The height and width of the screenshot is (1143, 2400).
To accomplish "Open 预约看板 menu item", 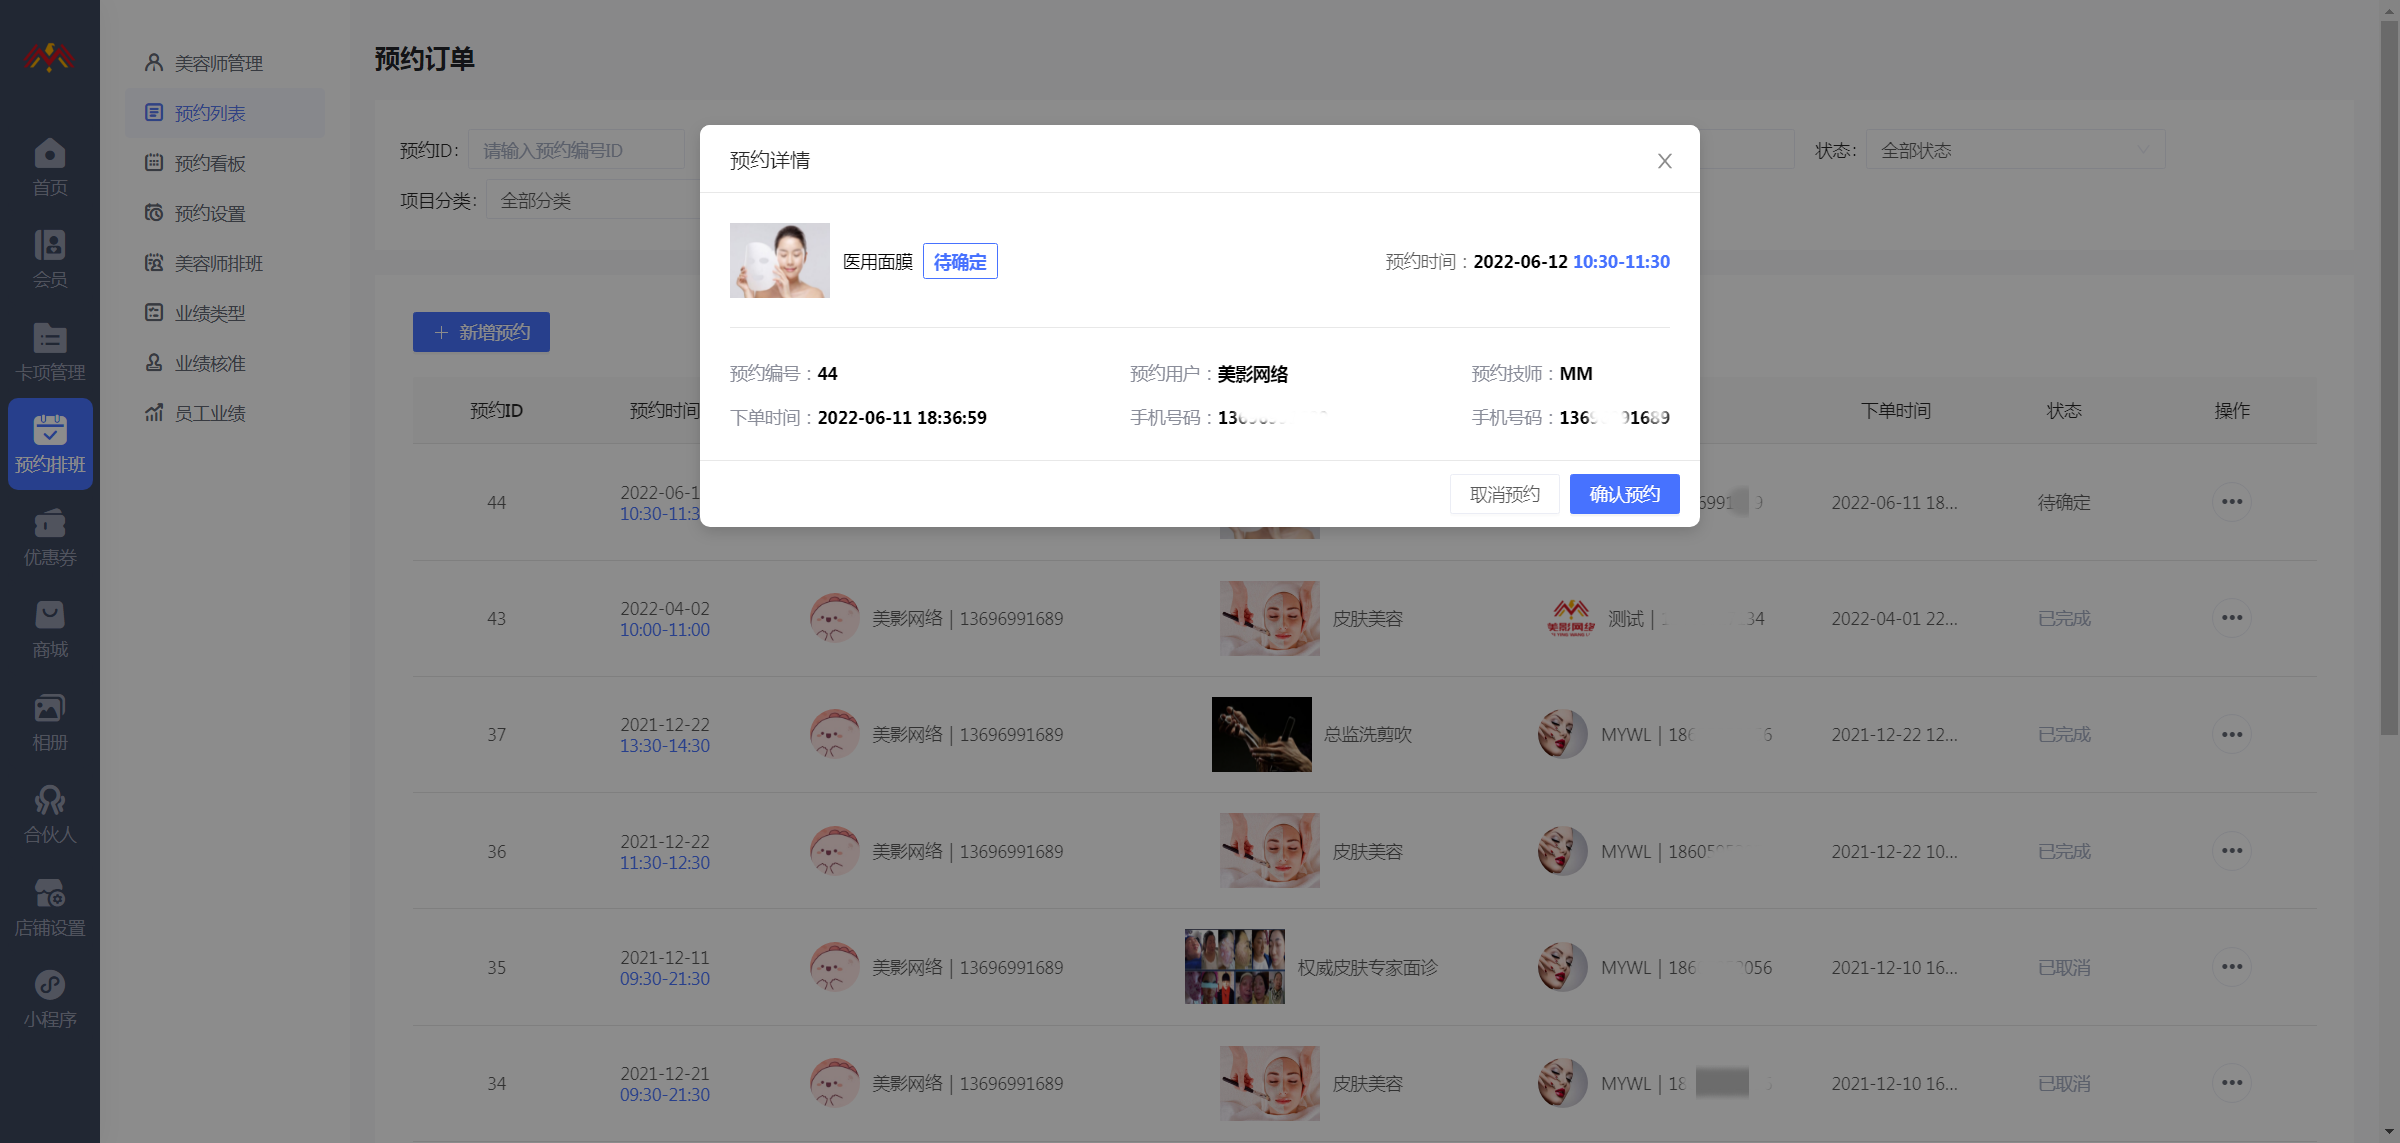I will pos(210,163).
